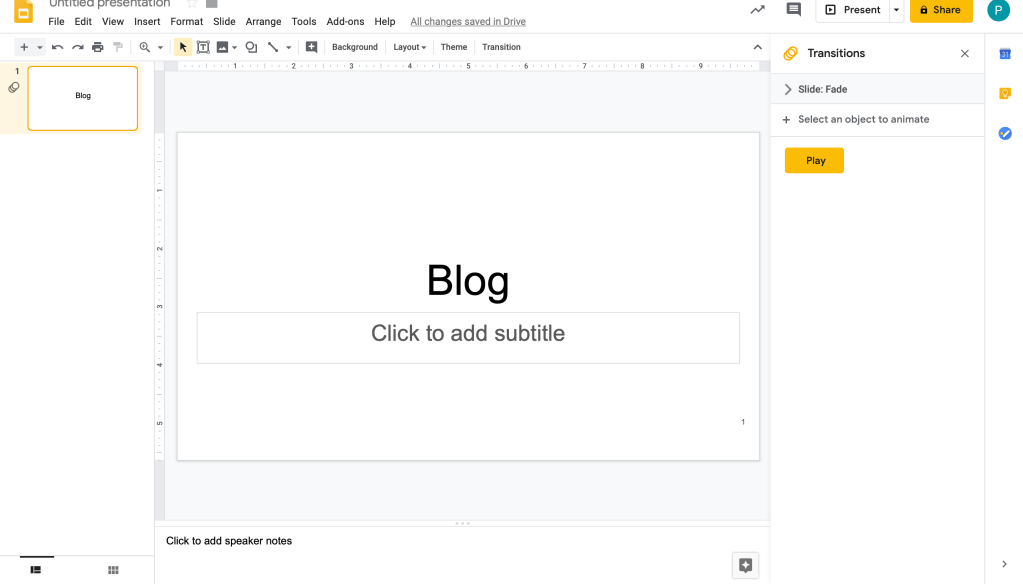Add a comment using toolbar icon

pyautogui.click(x=311, y=47)
